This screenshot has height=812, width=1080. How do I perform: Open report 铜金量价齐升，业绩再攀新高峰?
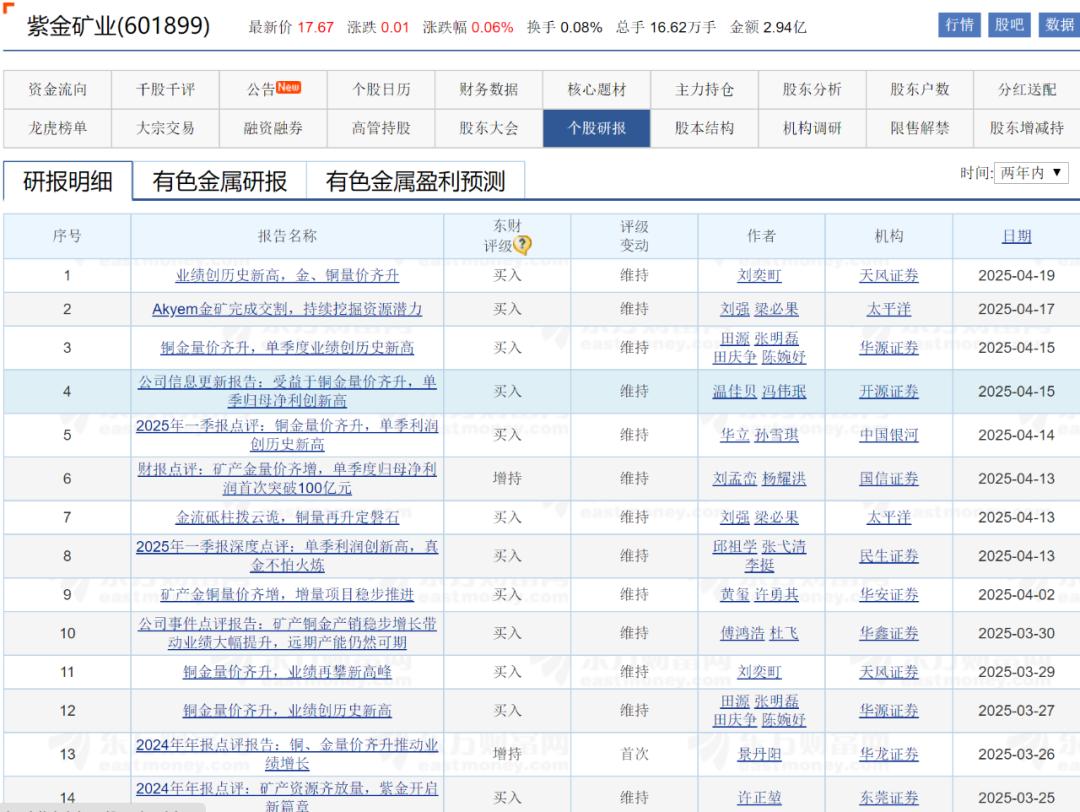click(287, 672)
